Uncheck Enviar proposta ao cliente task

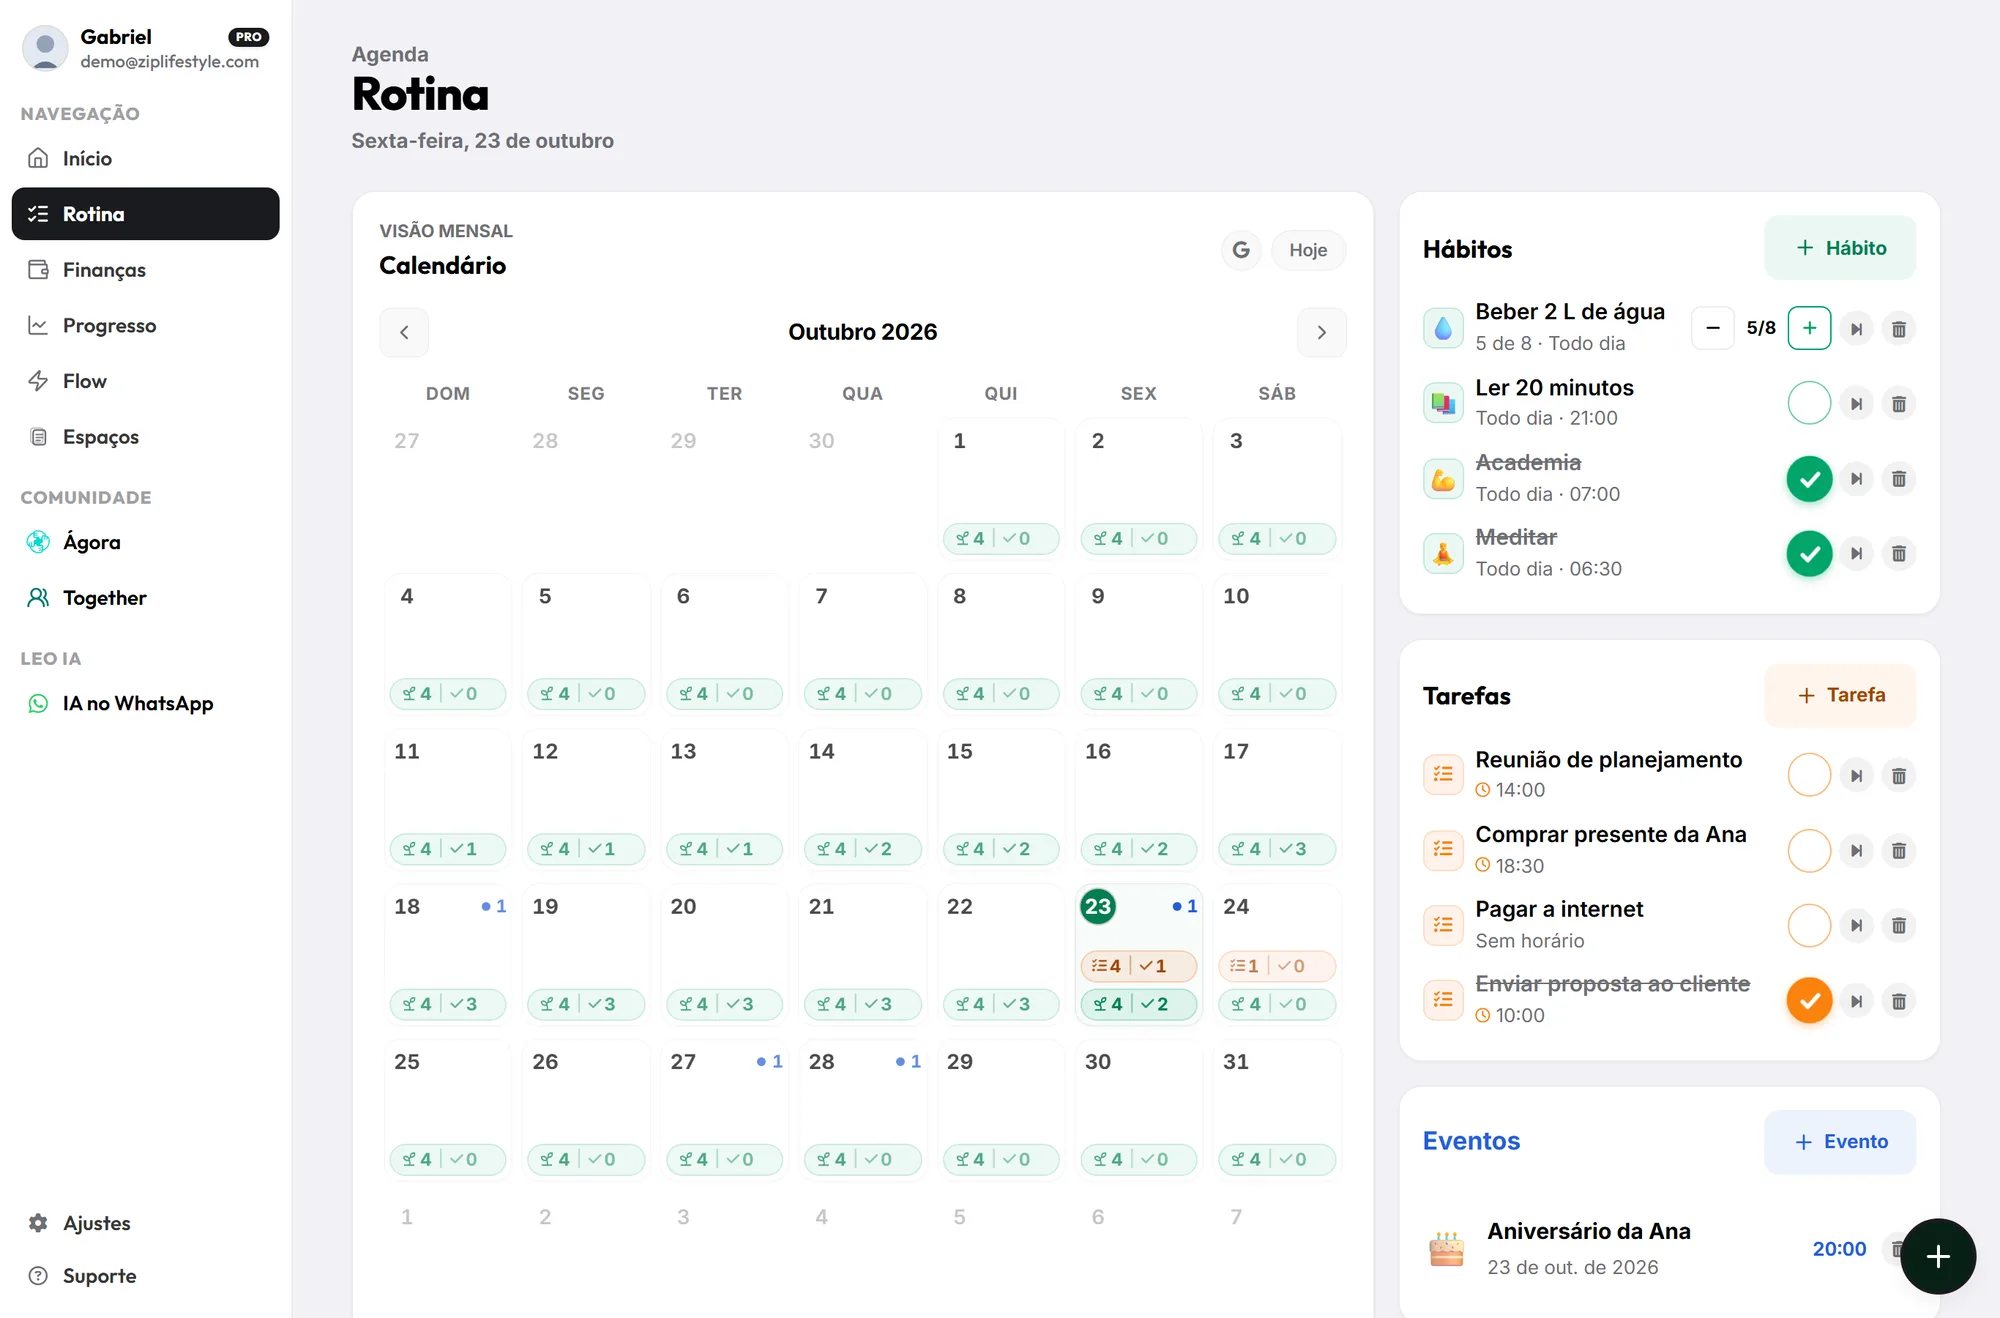pos(1809,1001)
